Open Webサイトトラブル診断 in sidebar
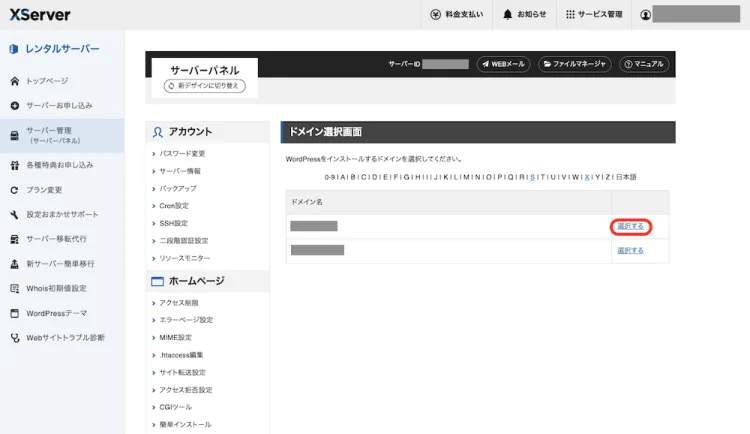The width and height of the screenshot is (750, 434). [66, 338]
